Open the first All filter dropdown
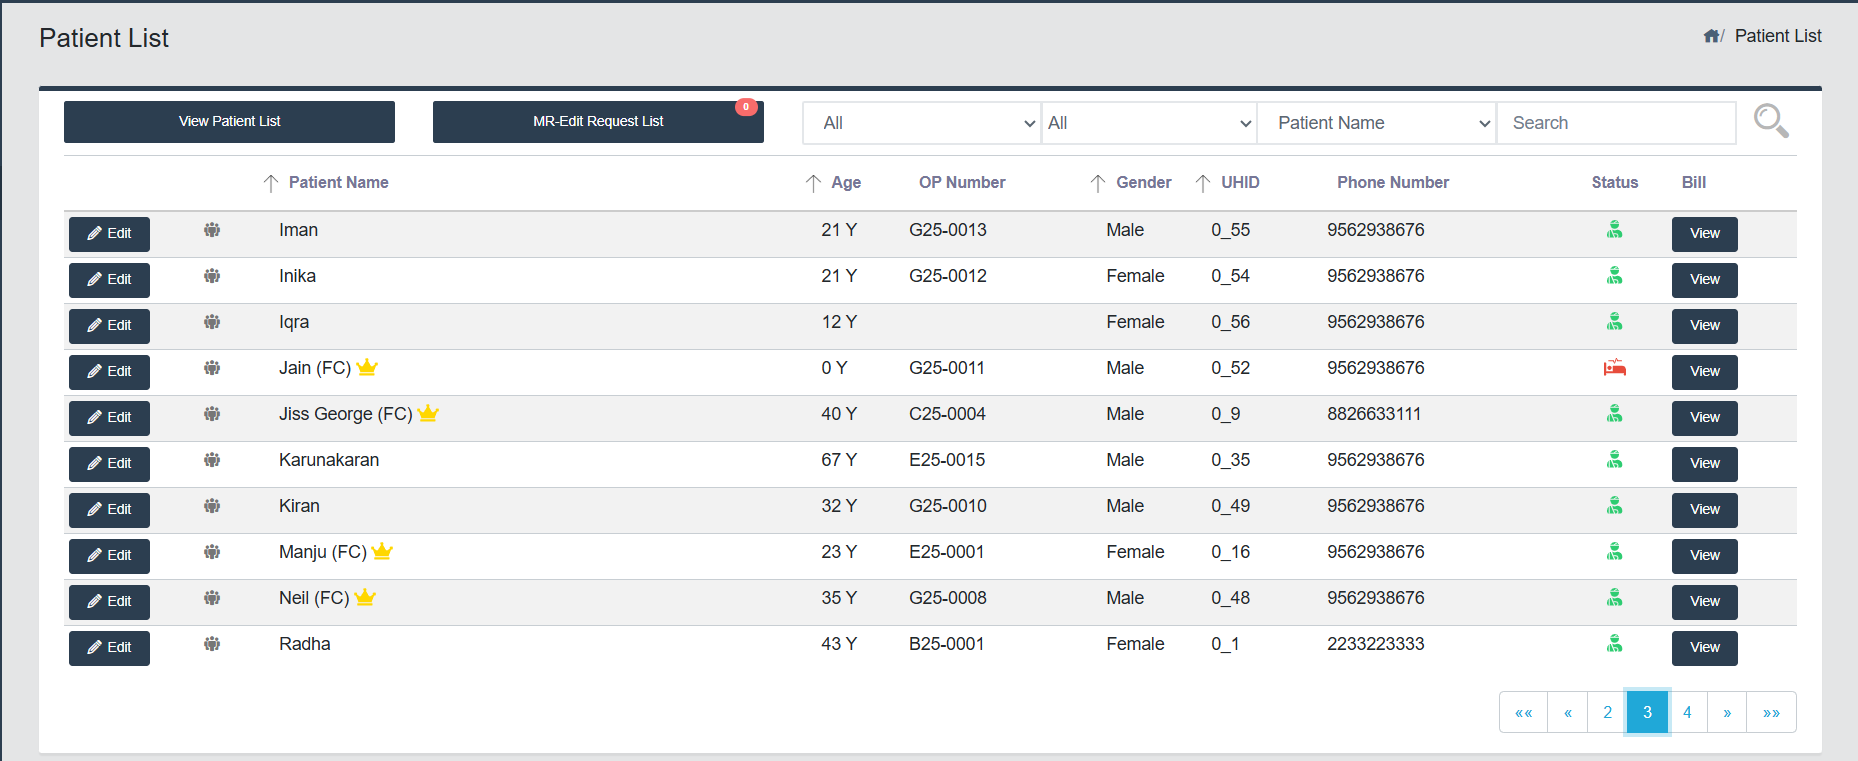The height and width of the screenshot is (761, 1858). point(920,123)
